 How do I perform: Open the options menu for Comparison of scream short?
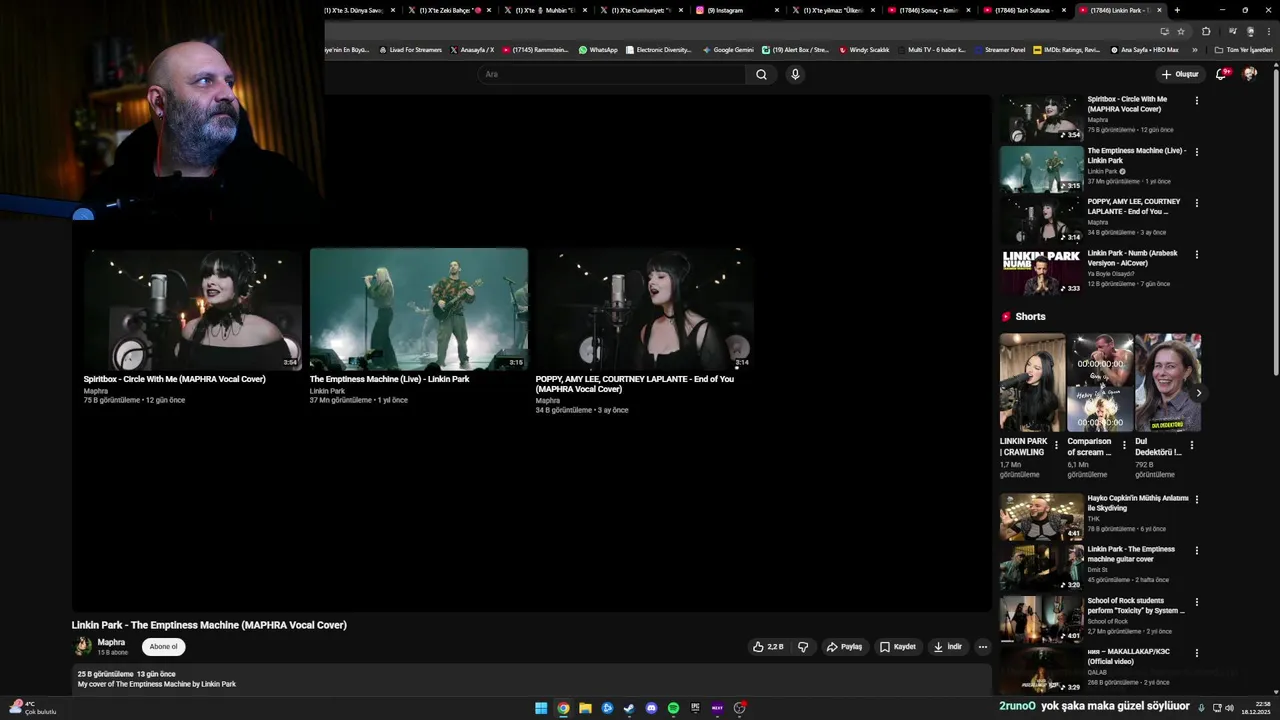1123,445
